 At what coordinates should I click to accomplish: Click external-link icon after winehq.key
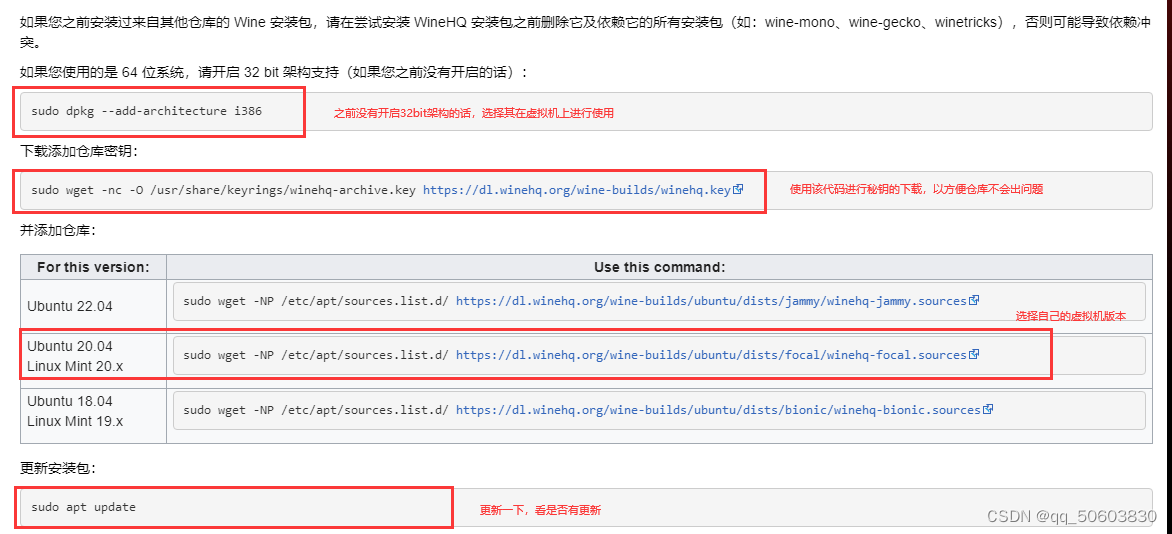point(738,189)
